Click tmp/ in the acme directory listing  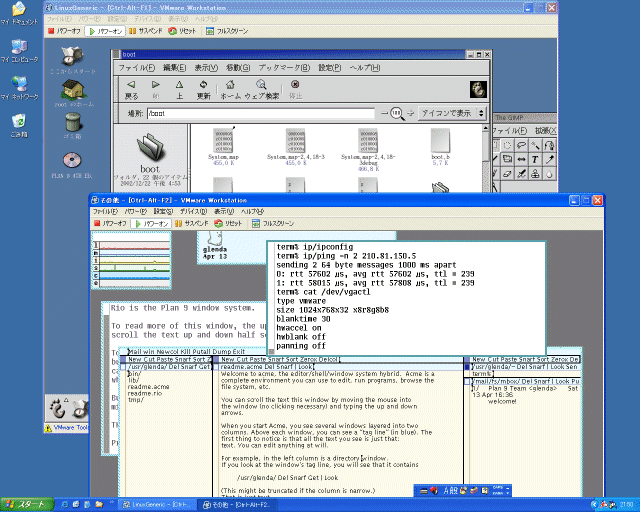pyautogui.click(x=136, y=400)
